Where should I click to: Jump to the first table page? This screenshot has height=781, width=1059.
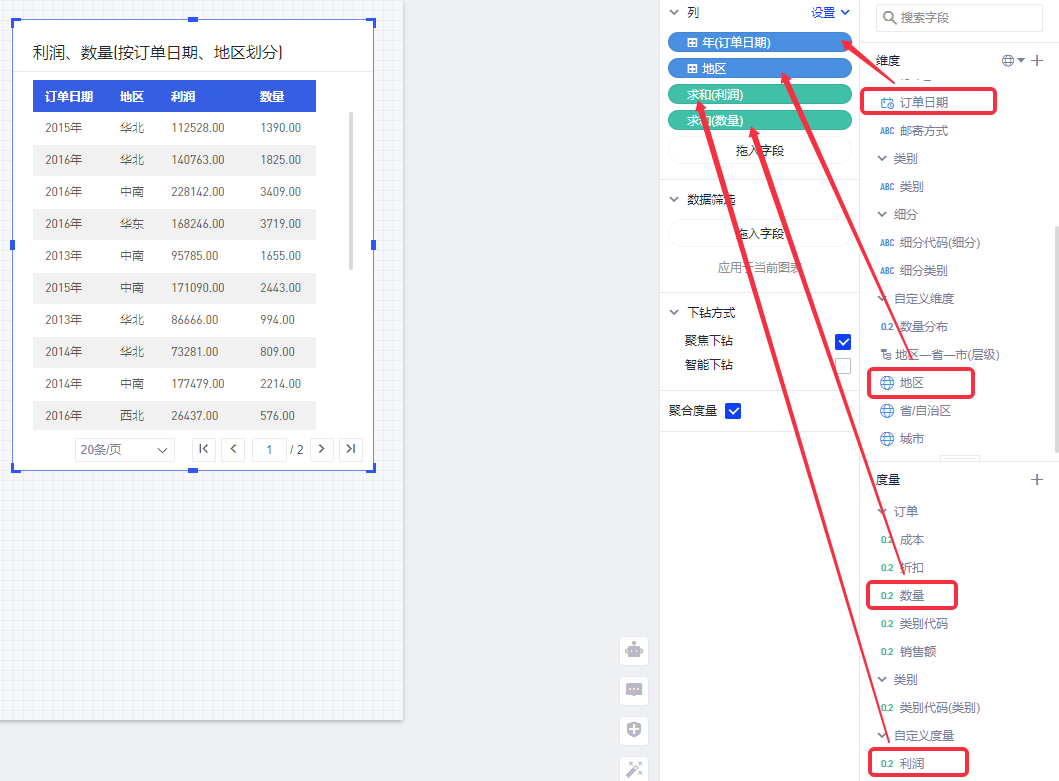[x=204, y=449]
